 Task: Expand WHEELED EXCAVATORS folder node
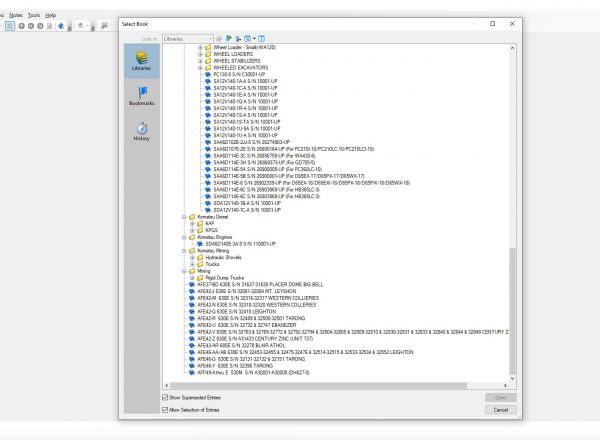(200, 68)
